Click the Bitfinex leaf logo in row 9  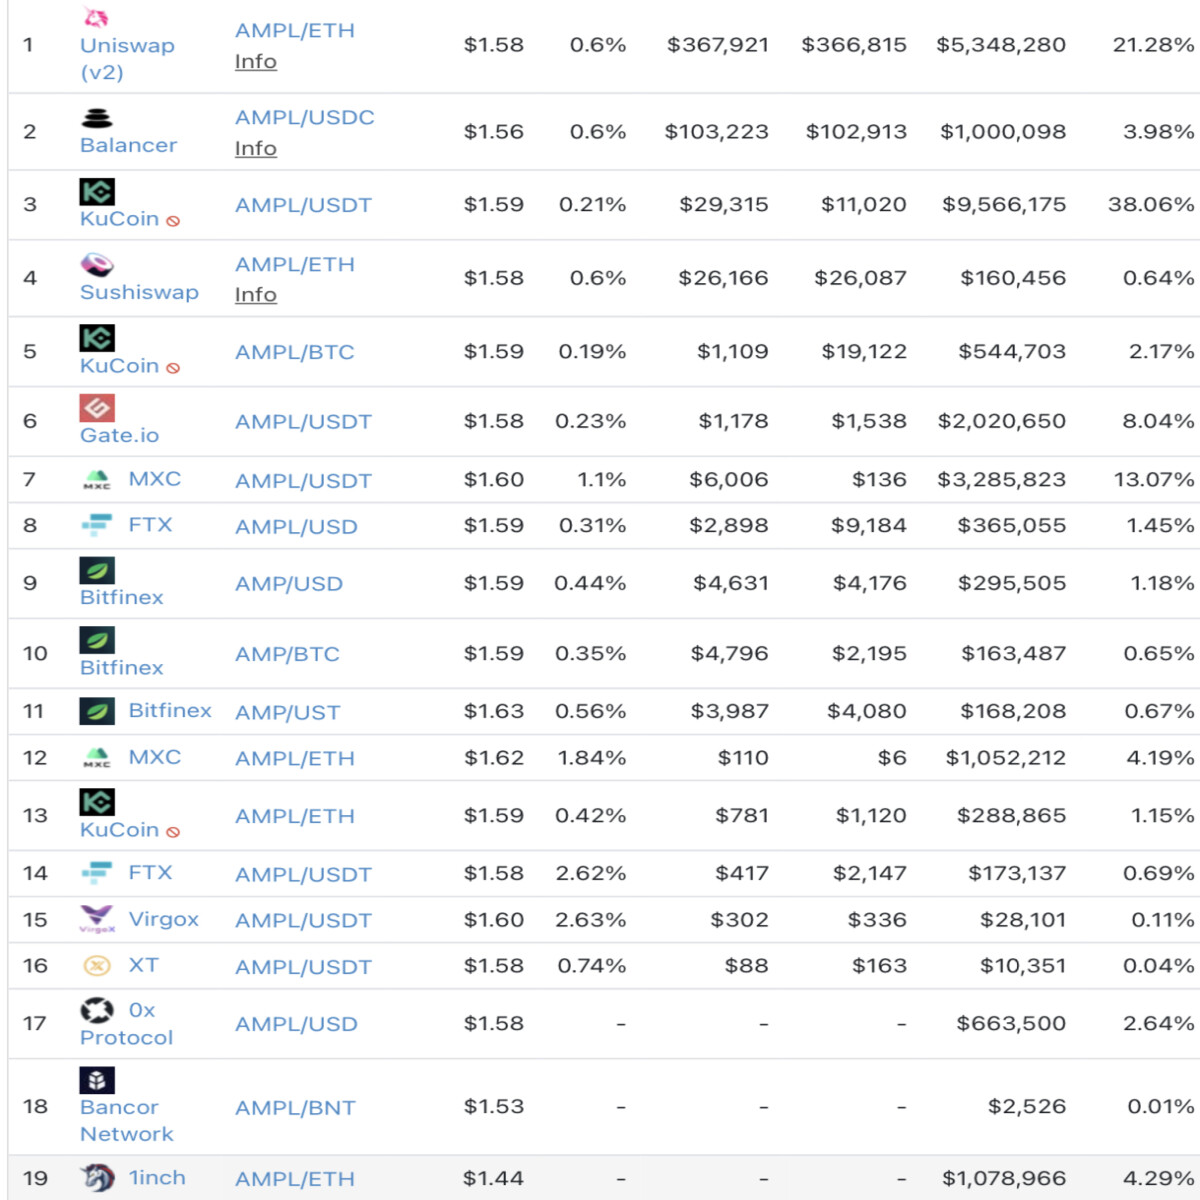(x=97, y=570)
